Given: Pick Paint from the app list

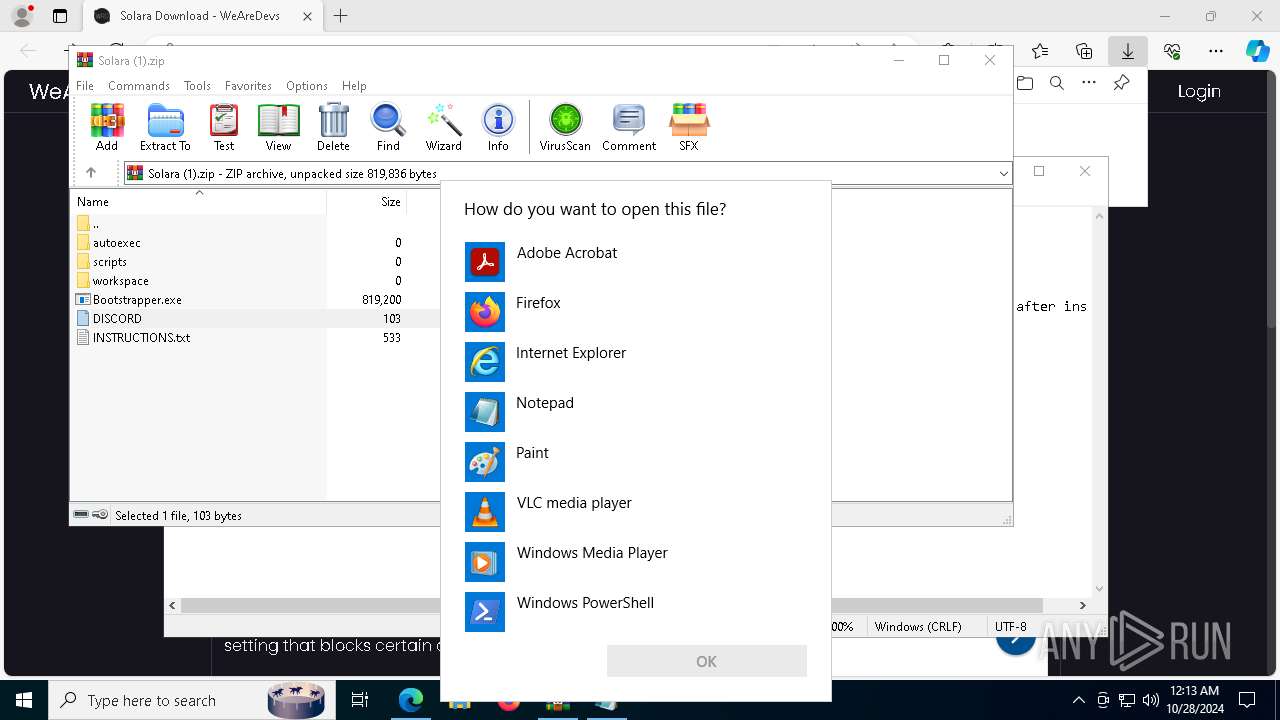Looking at the screenshot, I should pyautogui.click(x=636, y=462).
